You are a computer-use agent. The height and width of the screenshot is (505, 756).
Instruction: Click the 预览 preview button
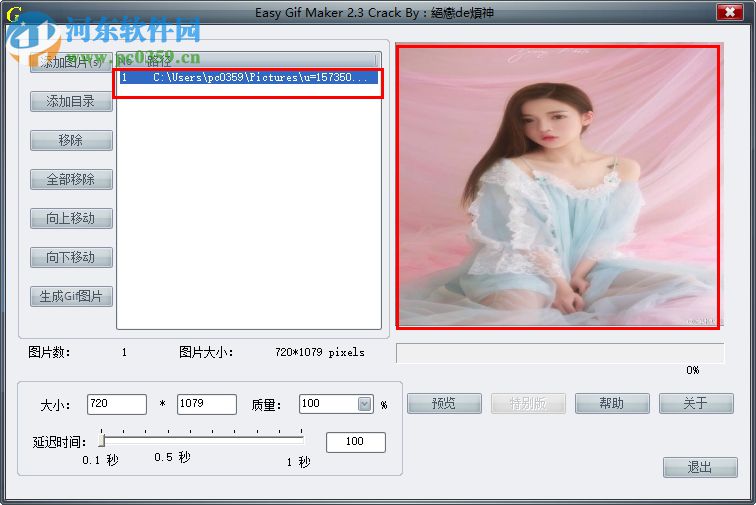click(x=445, y=404)
